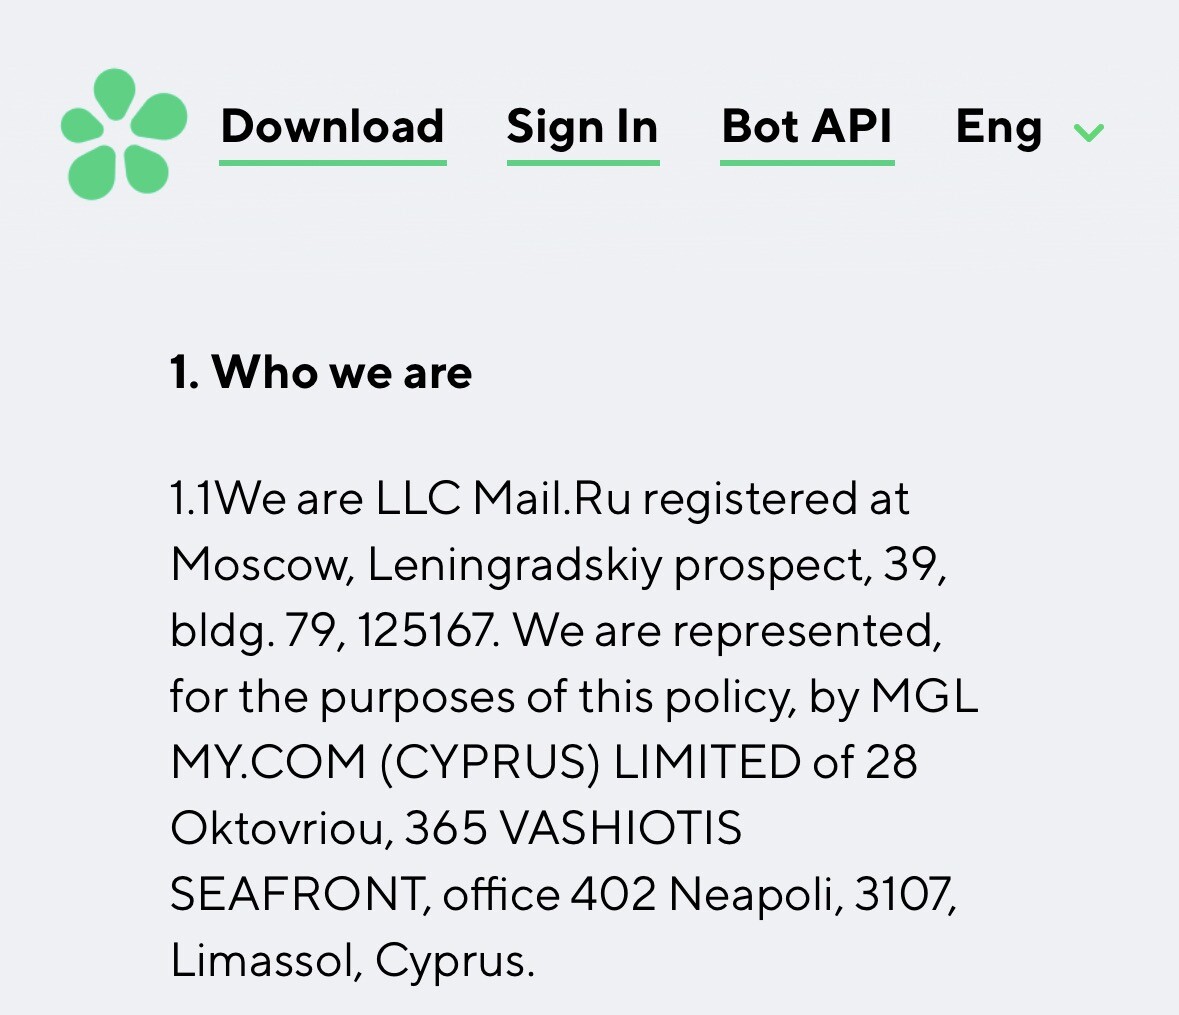Image resolution: width=1179 pixels, height=1015 pixels.
Task: Click the 'MY.COM (CYPRUS) LIMITED' text
Action: click(485, 762)
